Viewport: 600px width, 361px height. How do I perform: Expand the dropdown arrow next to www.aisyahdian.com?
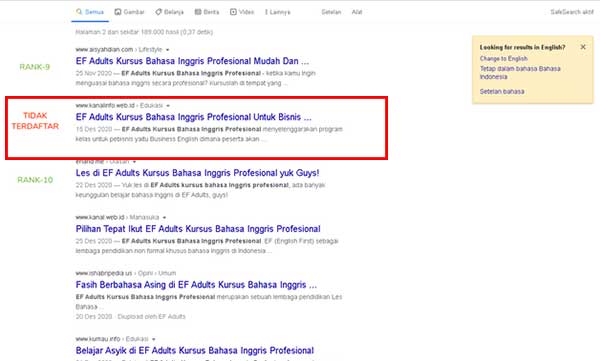[168, 50]
